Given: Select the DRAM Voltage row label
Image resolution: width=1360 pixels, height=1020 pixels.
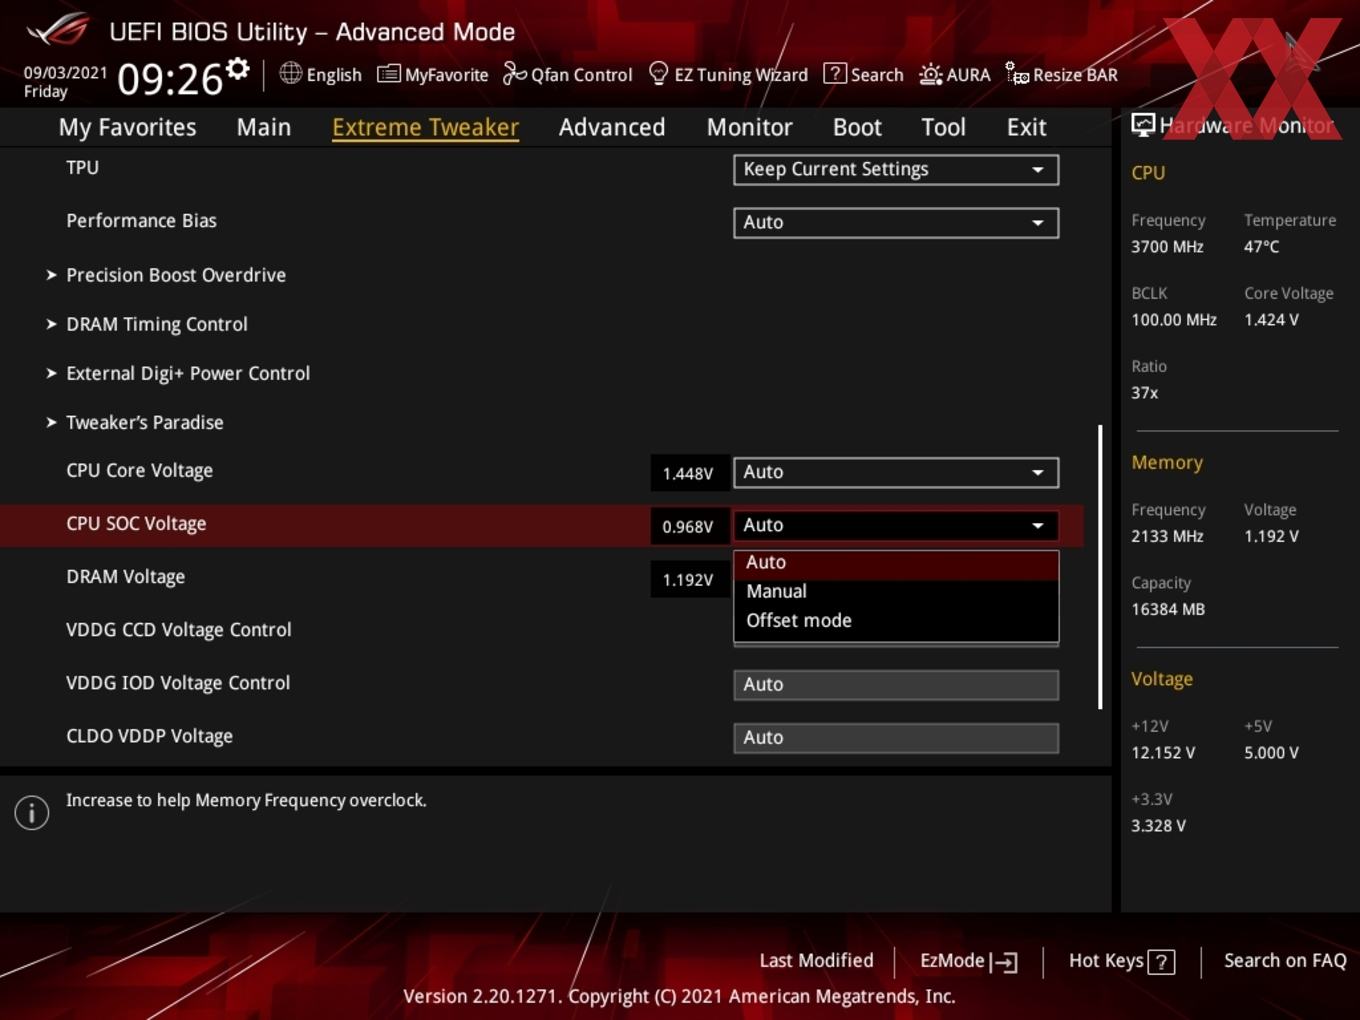Looking at the screenshot, I should click(125, 577).
